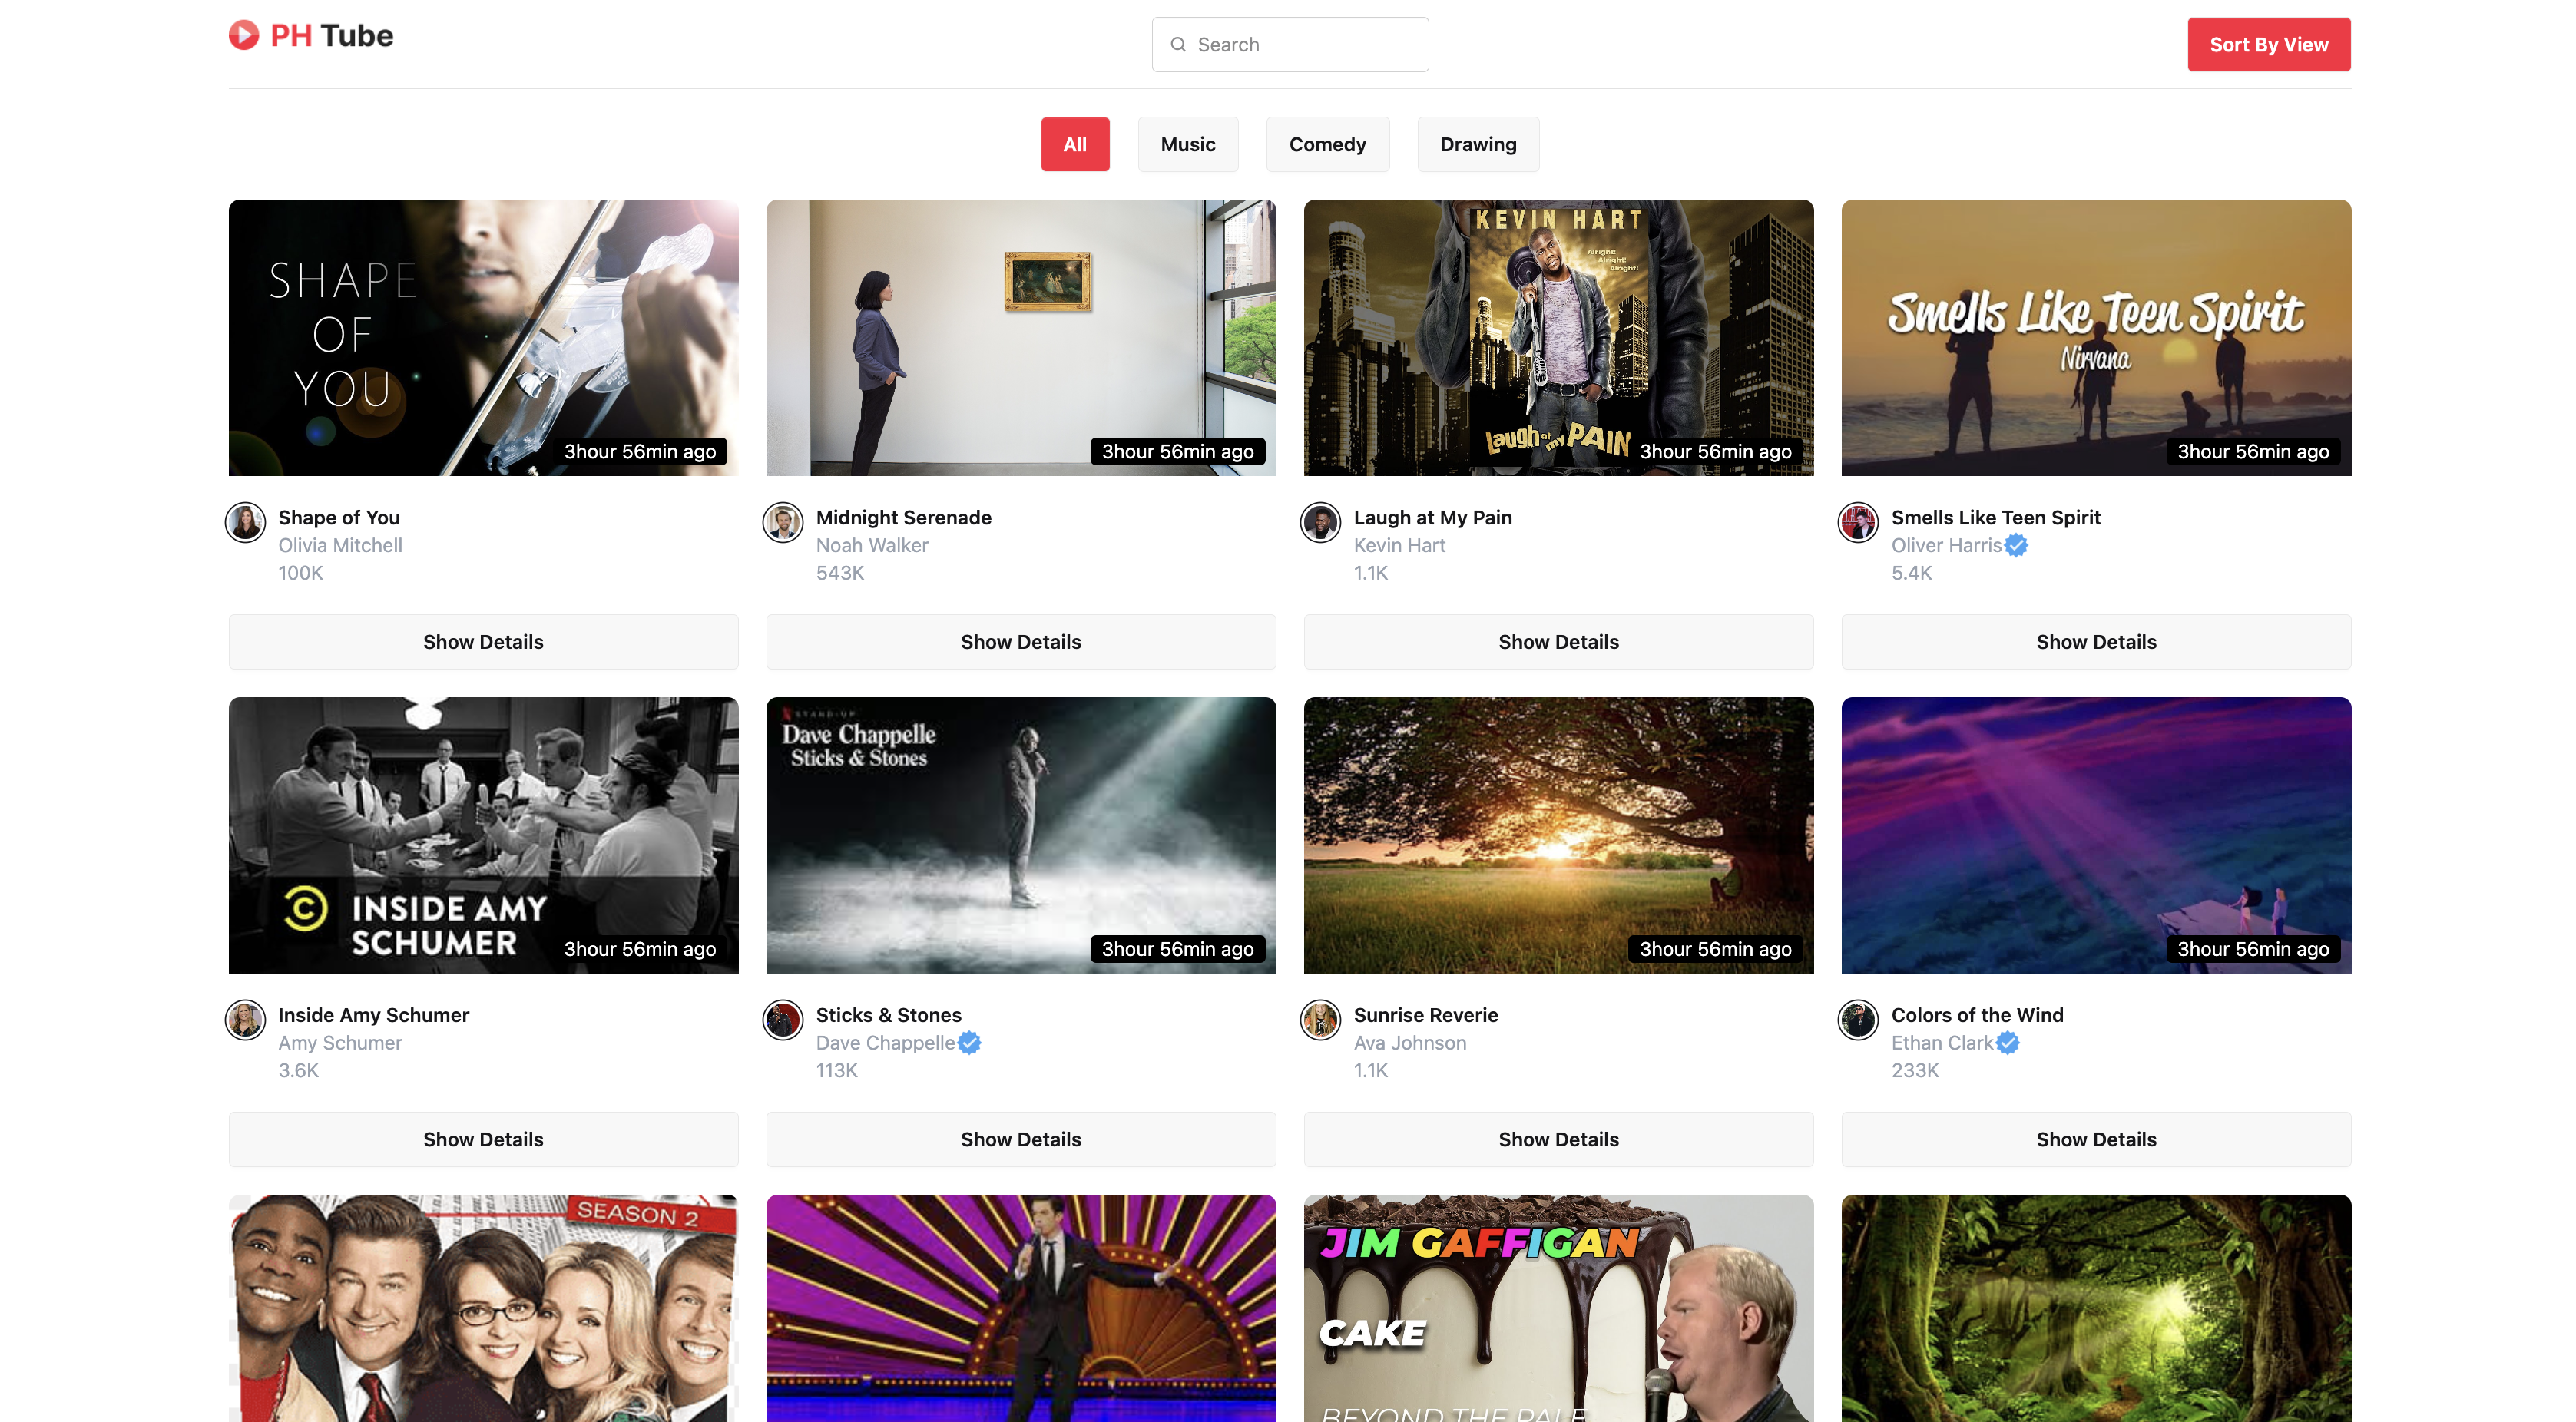This screenshot has width=2576, height=1422.
Task: Open the Inside Amy Schumer thumbnail
Action: click(483, 835)
